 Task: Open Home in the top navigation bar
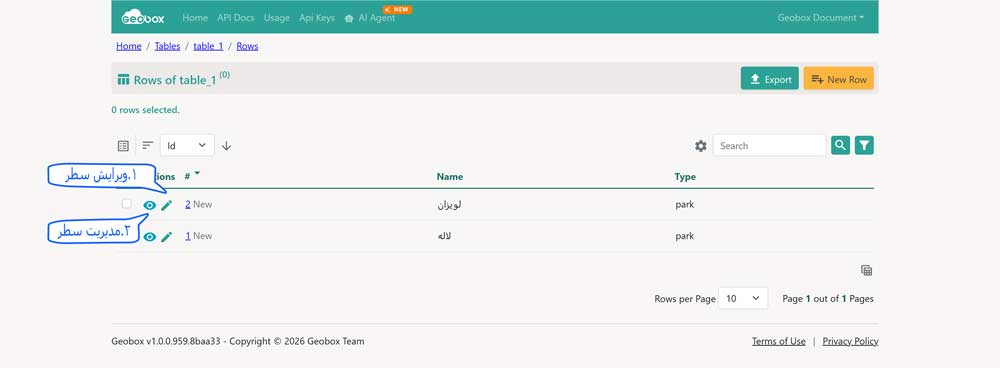coord(195,18)
